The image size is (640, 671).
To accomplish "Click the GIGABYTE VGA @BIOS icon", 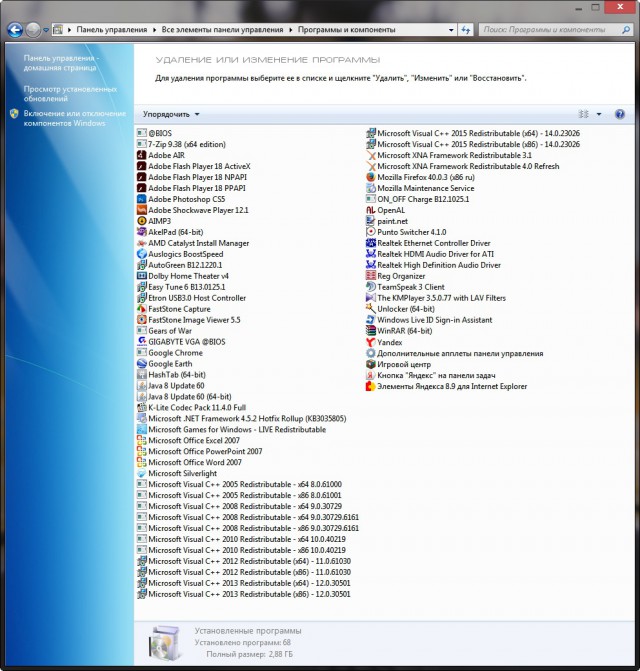I will (x=142, y=341).
